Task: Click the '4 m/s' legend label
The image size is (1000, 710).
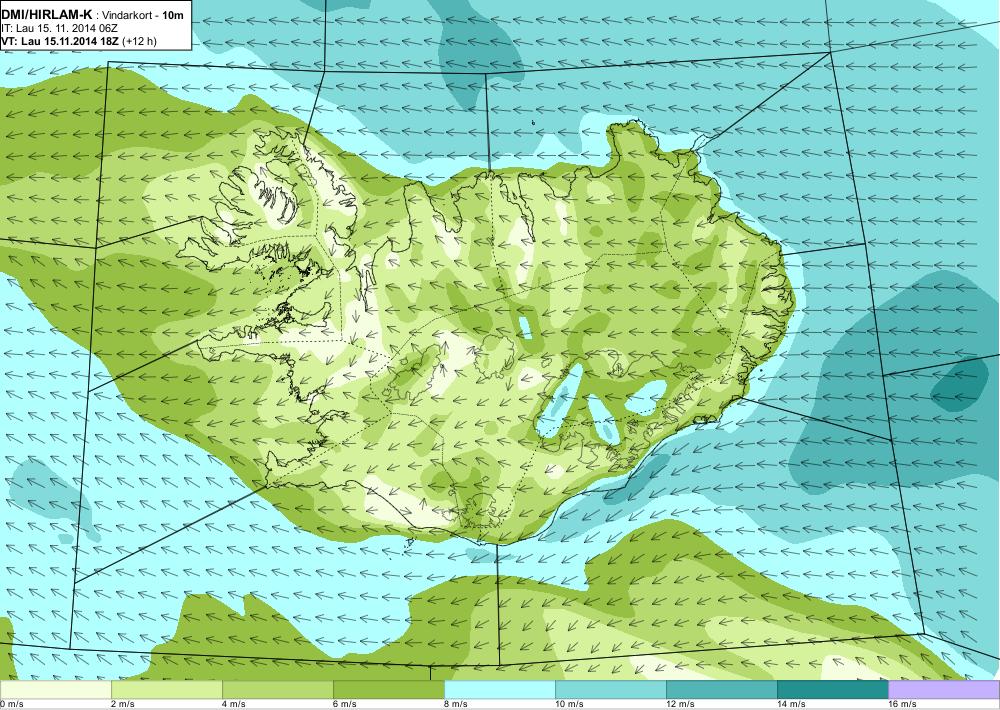Action: pos(234,704)
